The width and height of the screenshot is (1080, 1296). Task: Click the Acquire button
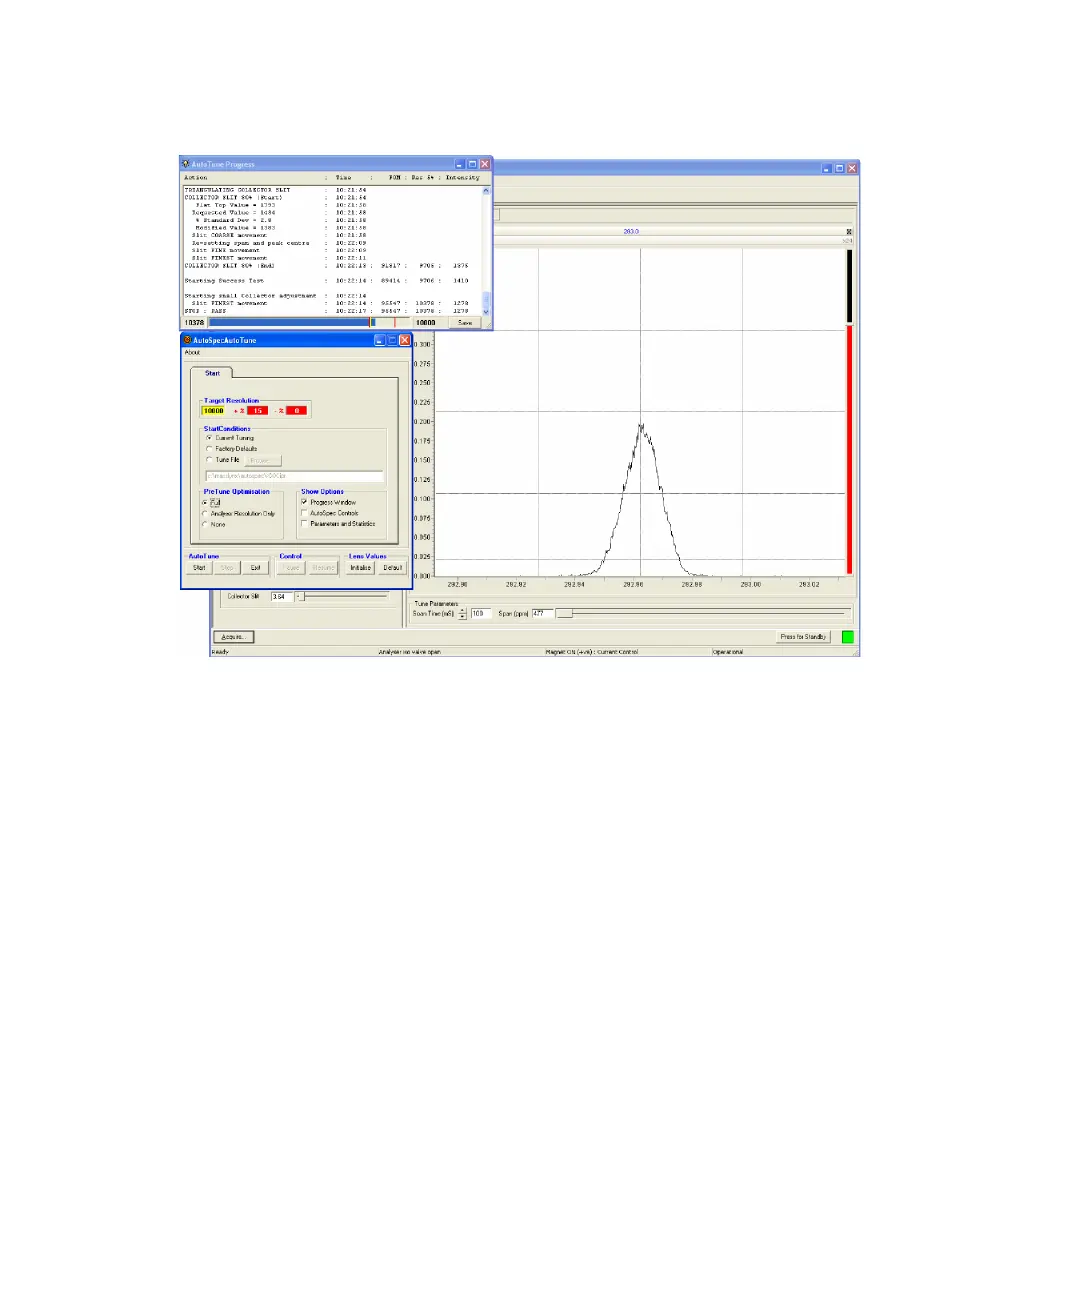click(x=233, y=637)
